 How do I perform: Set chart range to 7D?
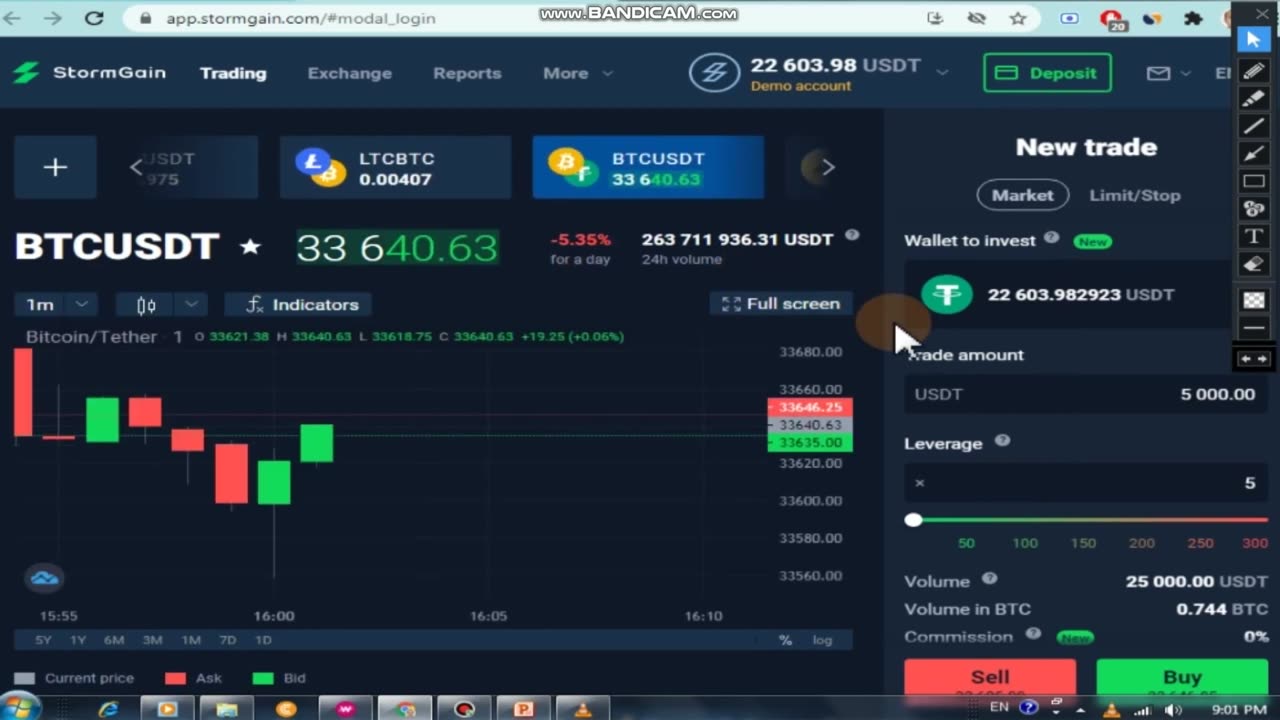pyautogui.click(x=228, y=640)
